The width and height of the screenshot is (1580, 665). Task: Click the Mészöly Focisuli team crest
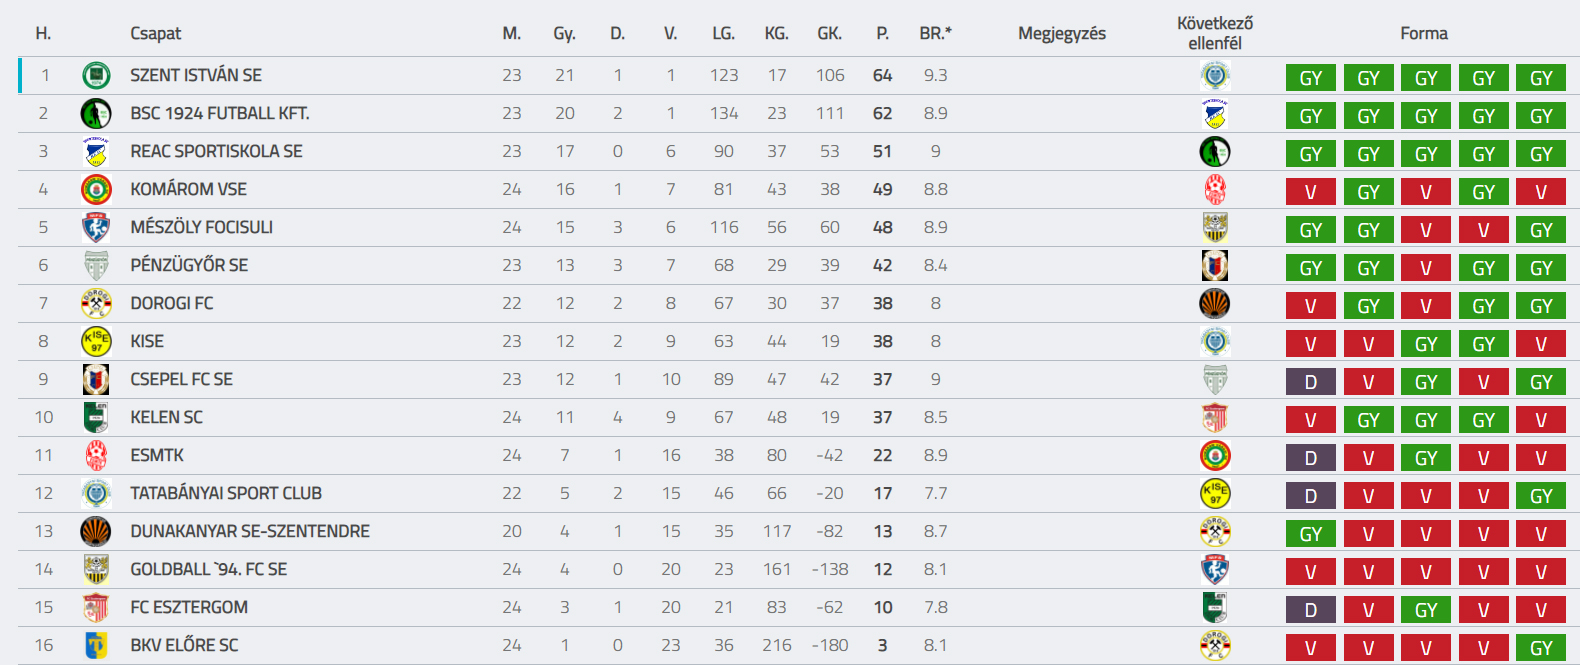tap(96, 227)
